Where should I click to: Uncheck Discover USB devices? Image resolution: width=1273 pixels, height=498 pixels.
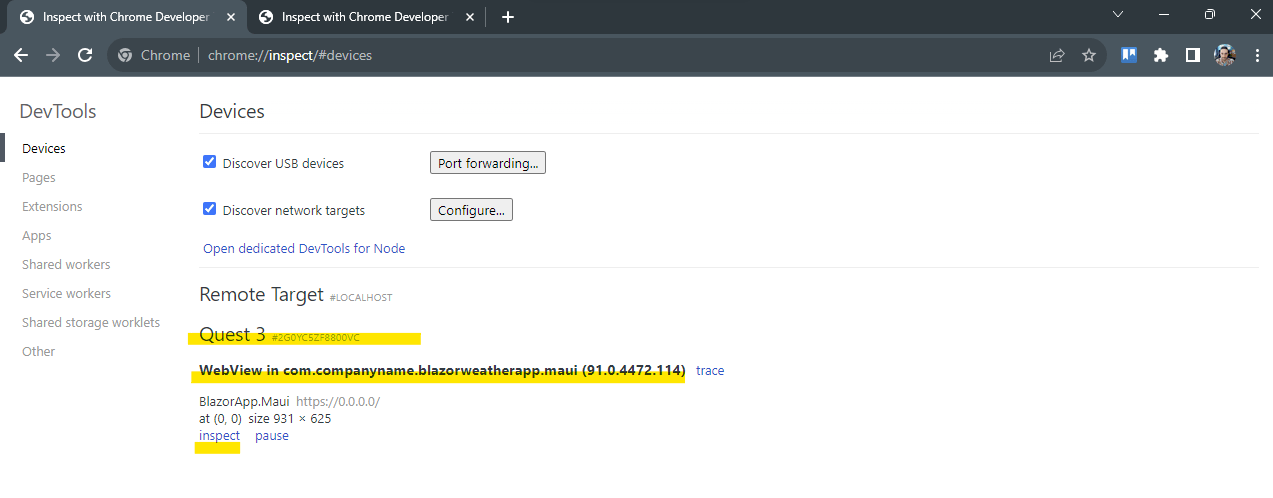click(x=210, y=162)
